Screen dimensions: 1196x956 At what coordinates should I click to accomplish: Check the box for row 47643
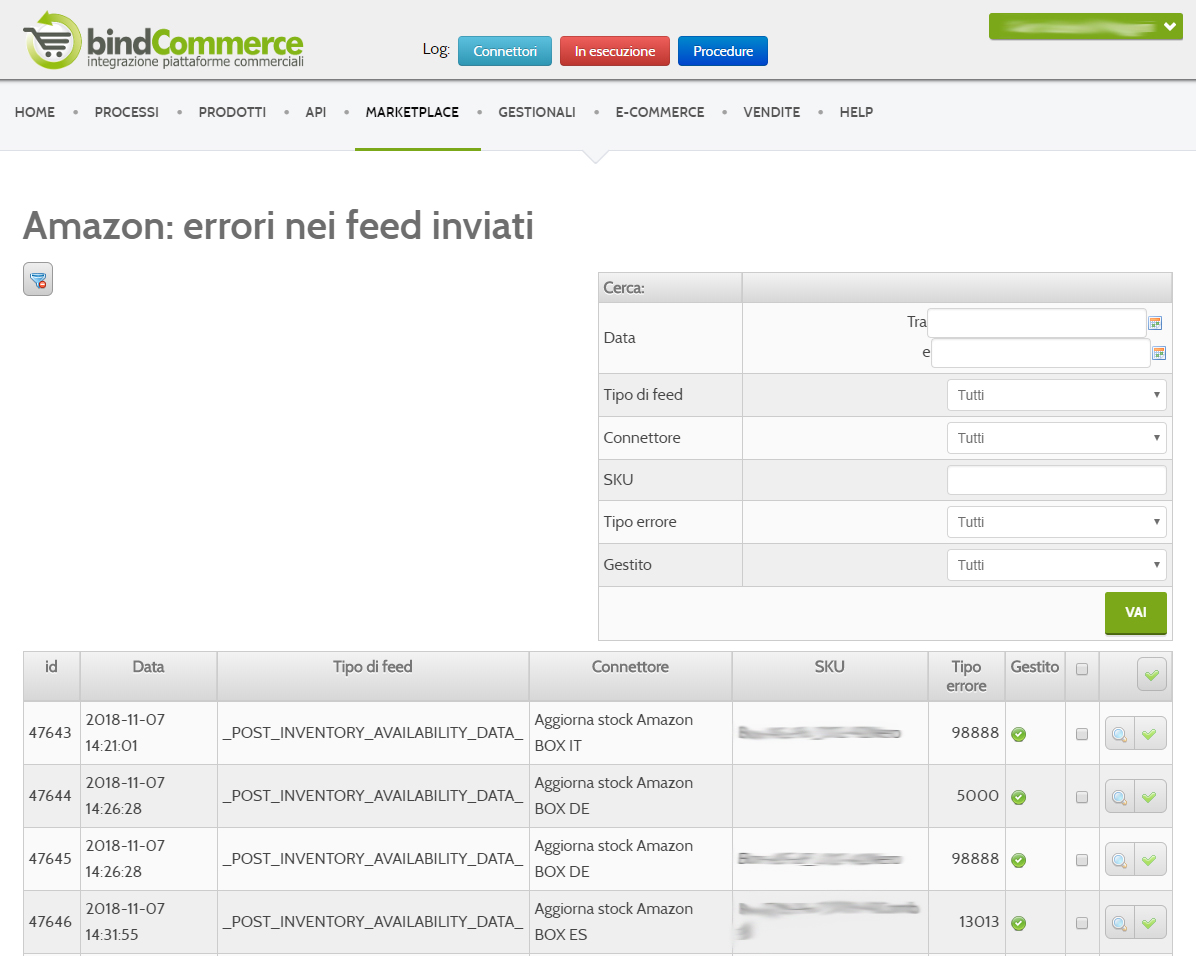pyautogui.click(x=1082, y=734)
